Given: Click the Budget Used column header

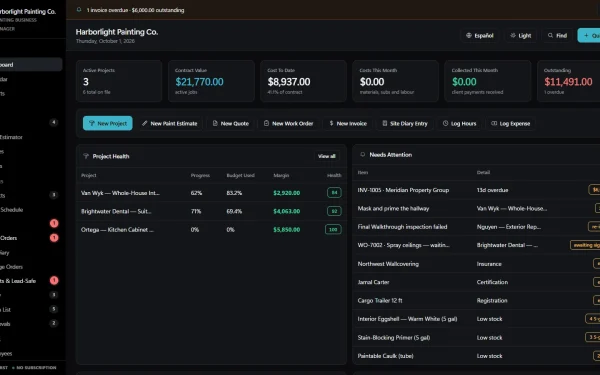Looking at the screenshot, I should [x=240, y=175].
